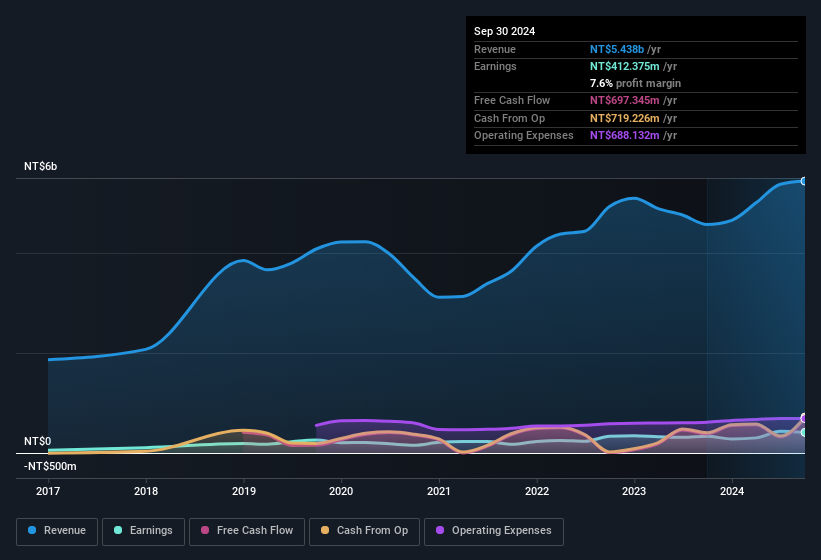Click the NT$719.226m cash from op value
Image resolution: width=821 pixels, height=560 pixels.
click(625, 118)
